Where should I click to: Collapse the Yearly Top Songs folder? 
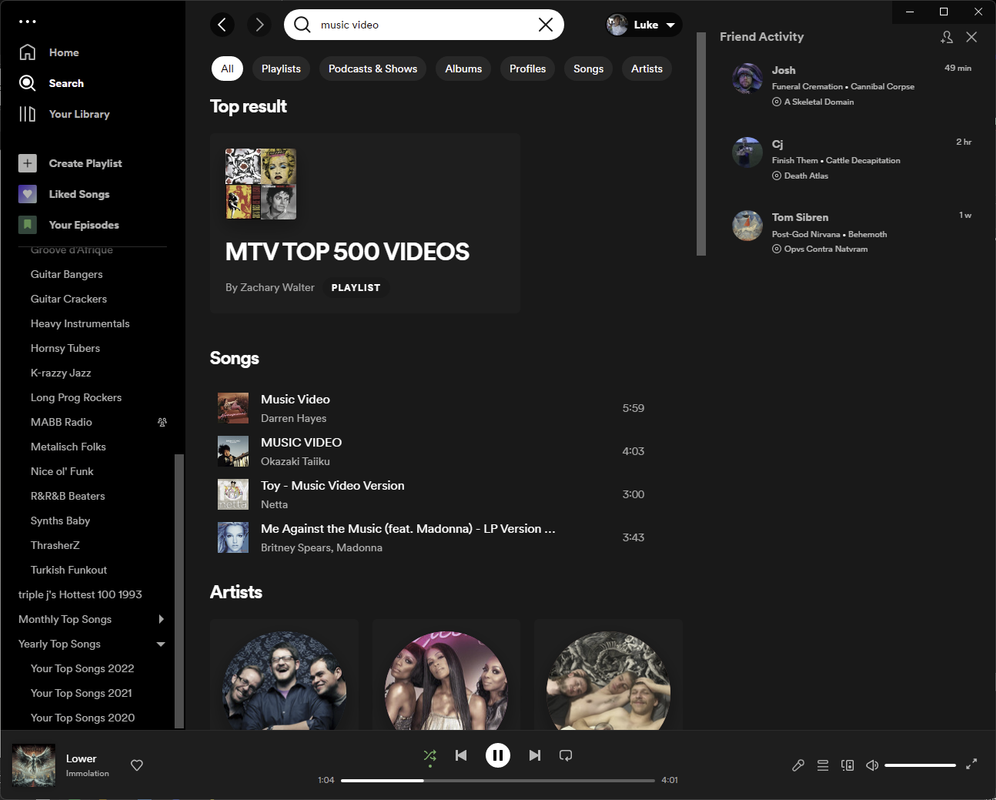point(161,644)
